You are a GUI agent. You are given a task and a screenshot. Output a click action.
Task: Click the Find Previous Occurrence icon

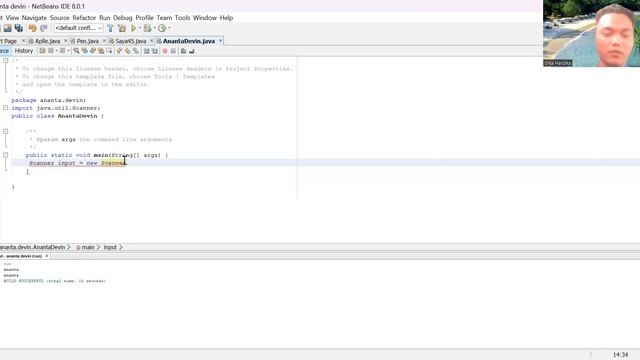click(84, 51)
